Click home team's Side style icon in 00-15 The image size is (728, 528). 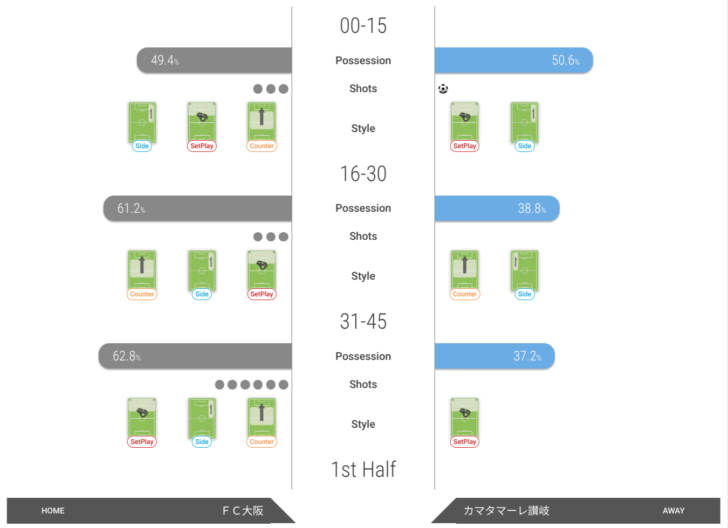tap(142, 124)
